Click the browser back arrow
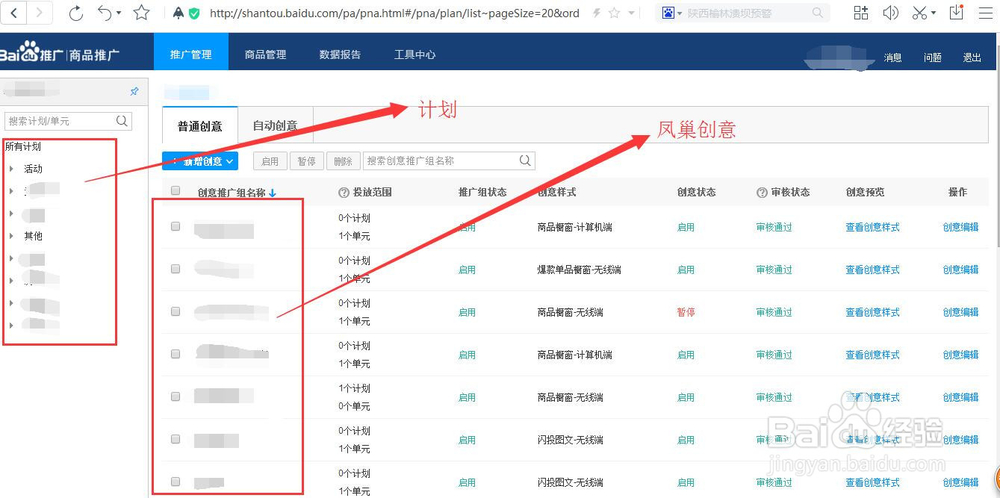This screenshot has height=498, width=1000. [x=14, y=13]
